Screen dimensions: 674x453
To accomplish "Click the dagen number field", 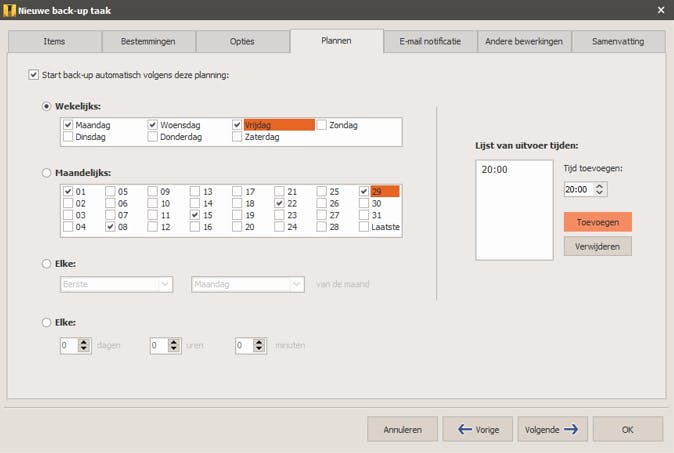I will click(70, 346).
